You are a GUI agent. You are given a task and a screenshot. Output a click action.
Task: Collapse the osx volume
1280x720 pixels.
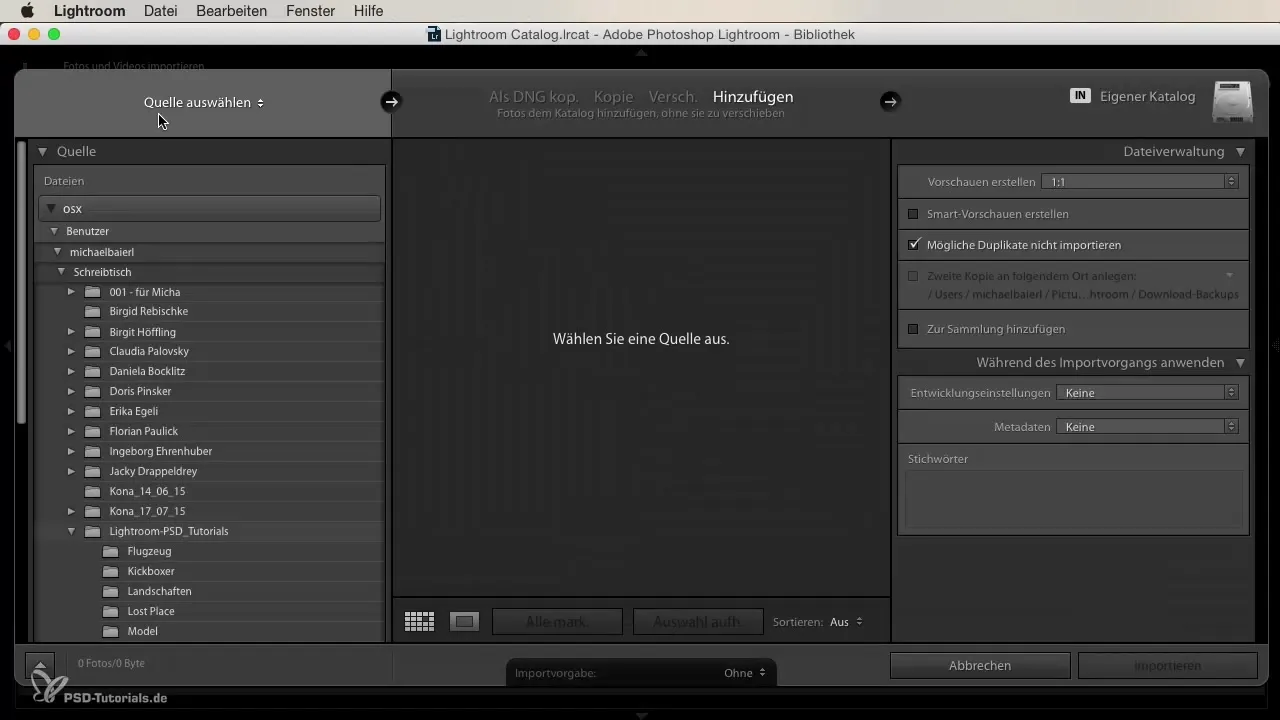coord(51,209)
